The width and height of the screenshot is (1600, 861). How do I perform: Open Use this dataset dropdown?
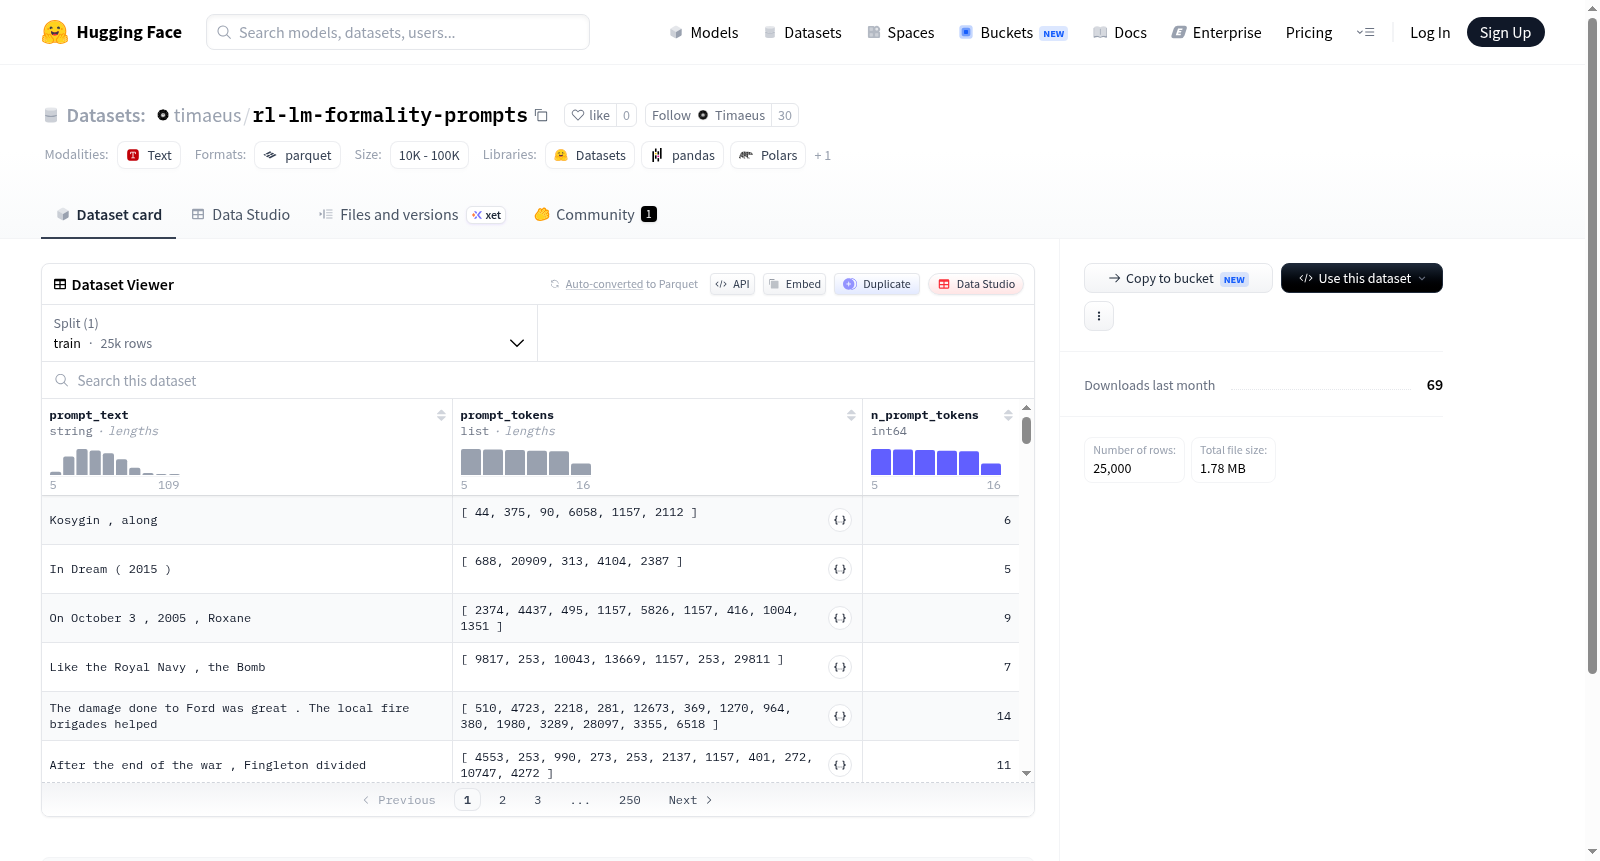pos(1362,278)
